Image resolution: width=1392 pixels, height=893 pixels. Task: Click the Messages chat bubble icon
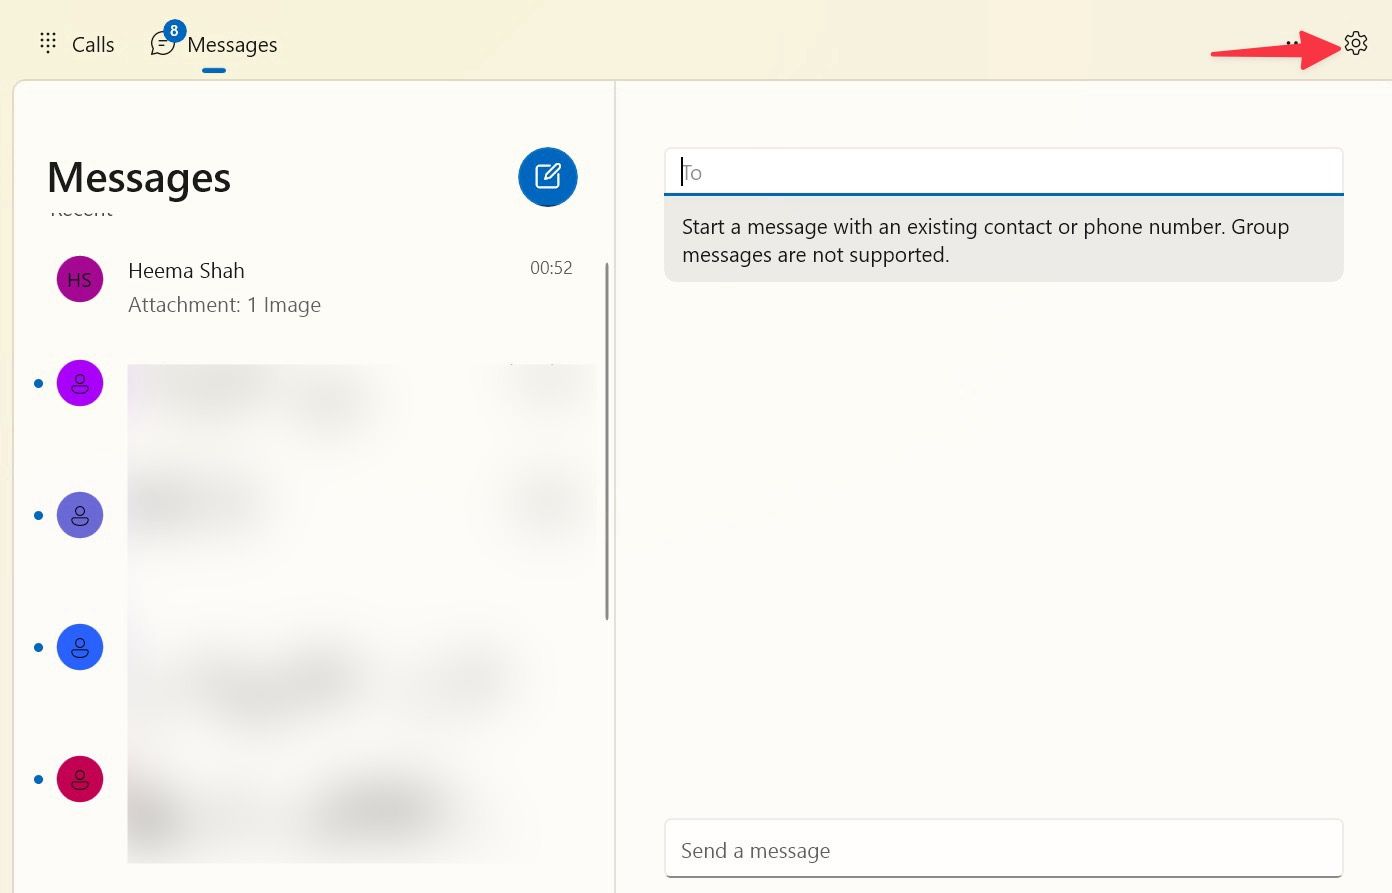162,45
